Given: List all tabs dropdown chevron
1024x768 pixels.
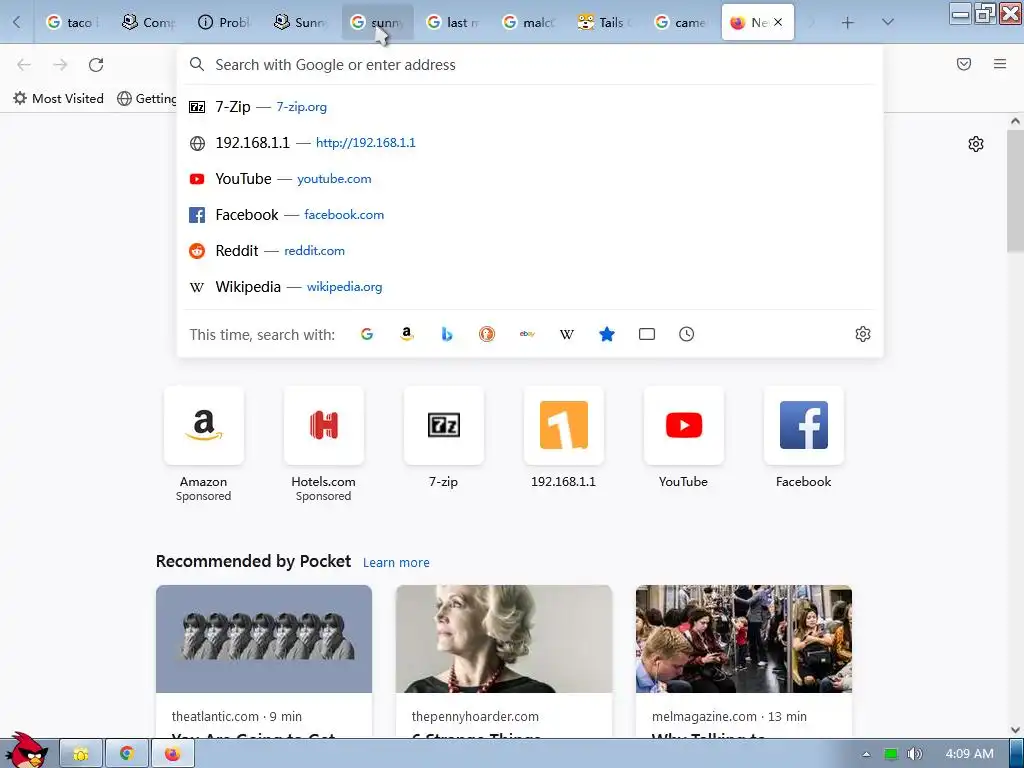Looking at the screenshot, I should coord(888,23).
